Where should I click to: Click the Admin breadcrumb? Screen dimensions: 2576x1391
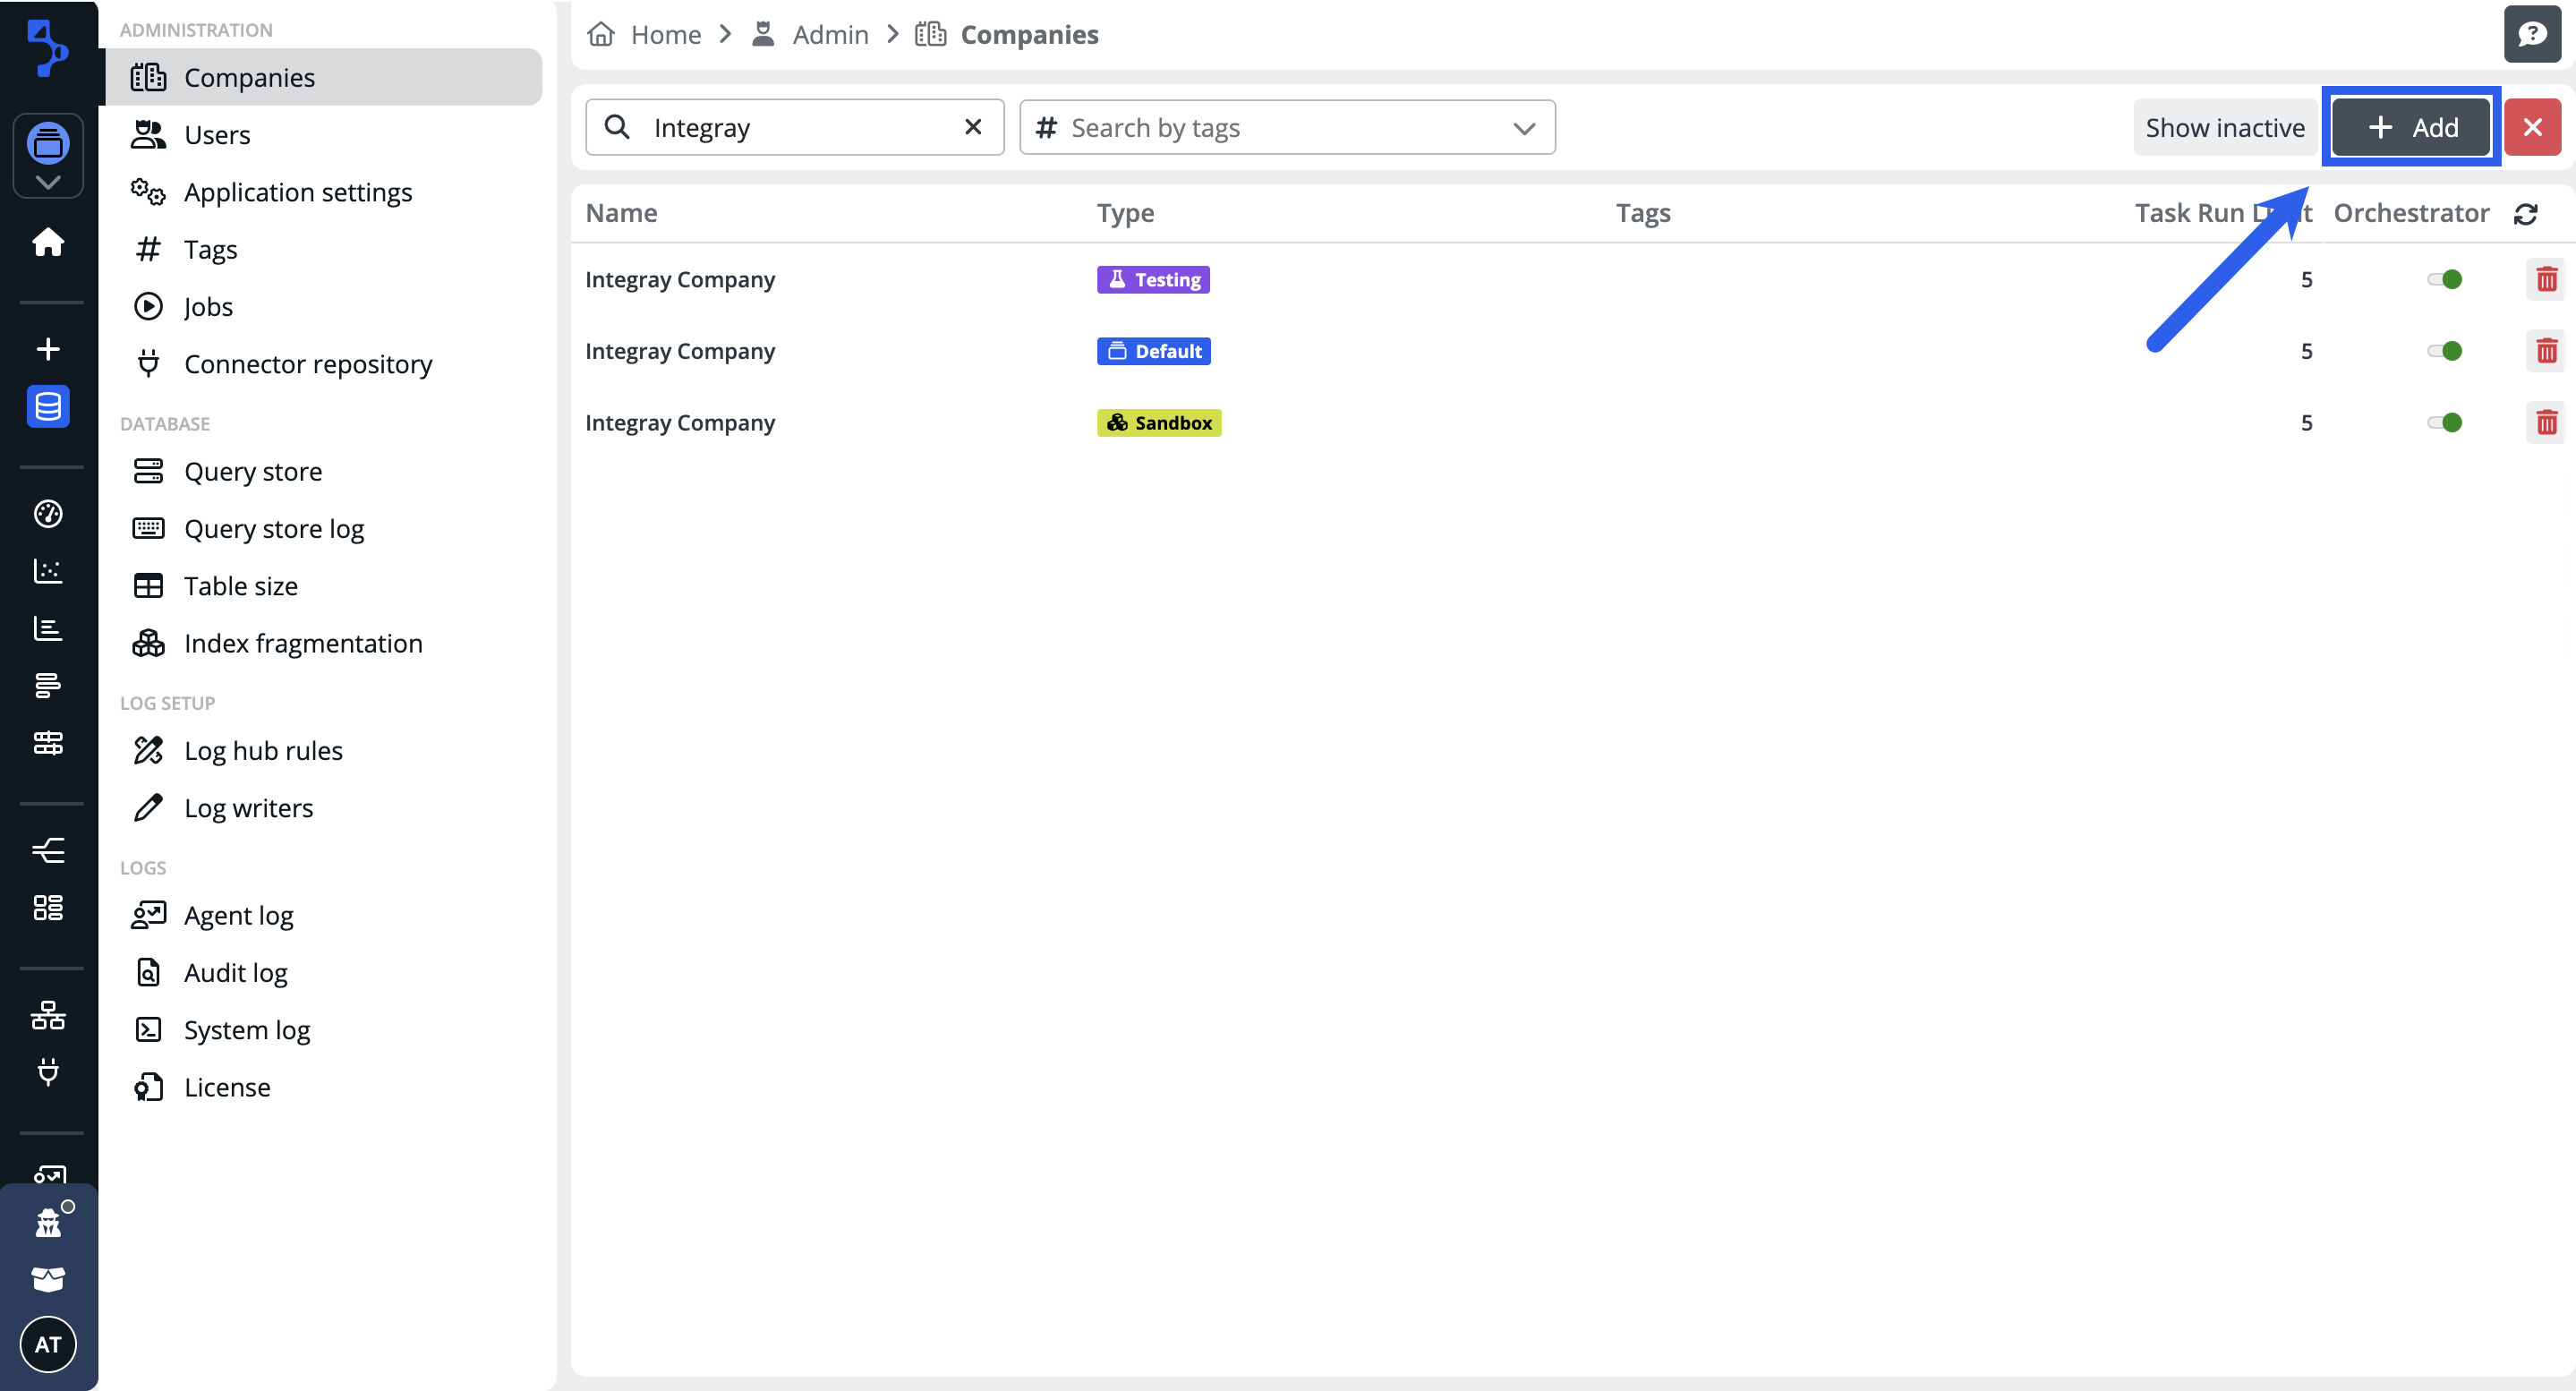tap(829, 35)
